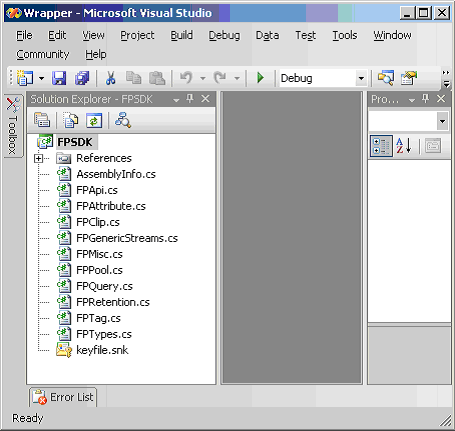
Task: Click the Properties Window toolbar icon
Action: pos(409,78)
